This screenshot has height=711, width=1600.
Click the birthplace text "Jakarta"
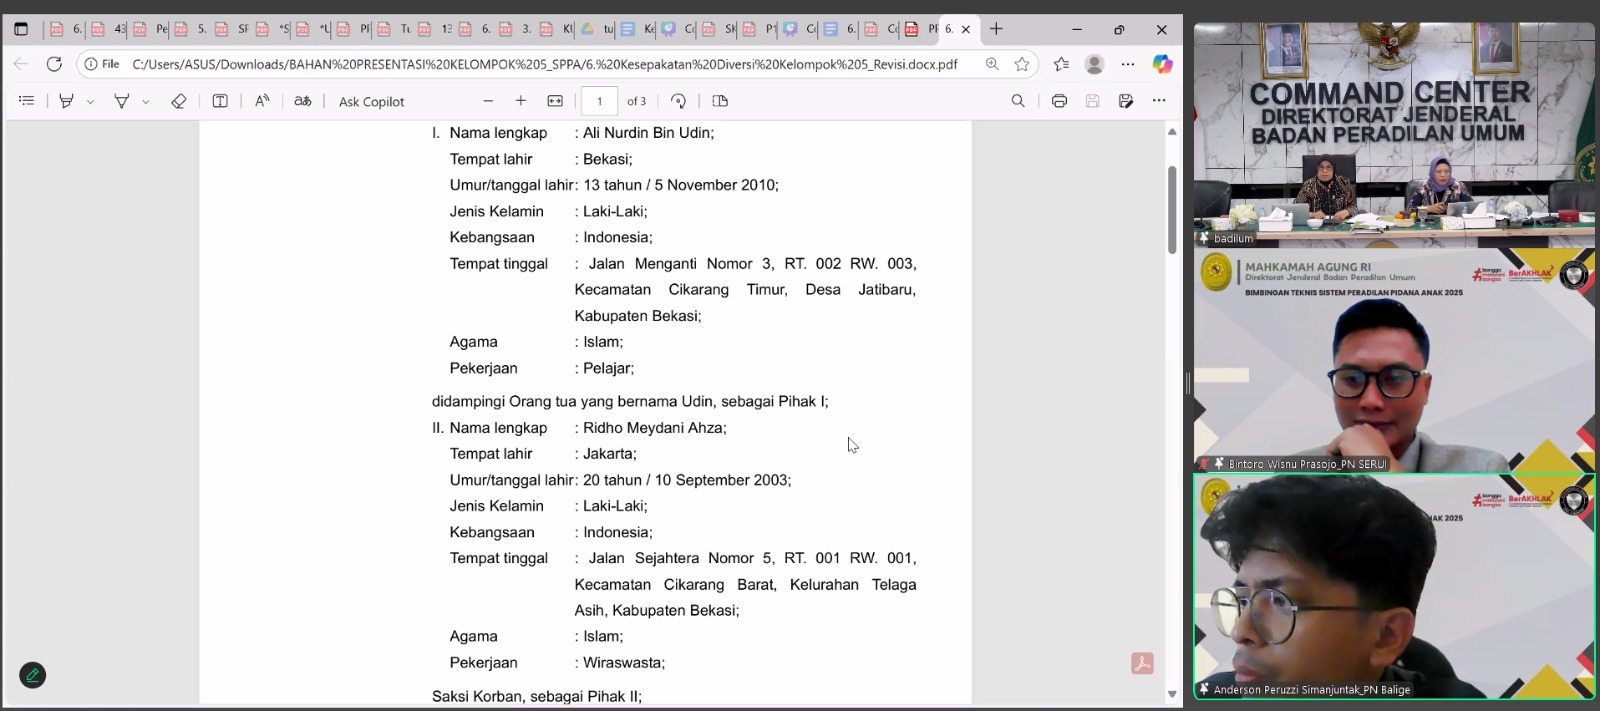tap(608, 454)
